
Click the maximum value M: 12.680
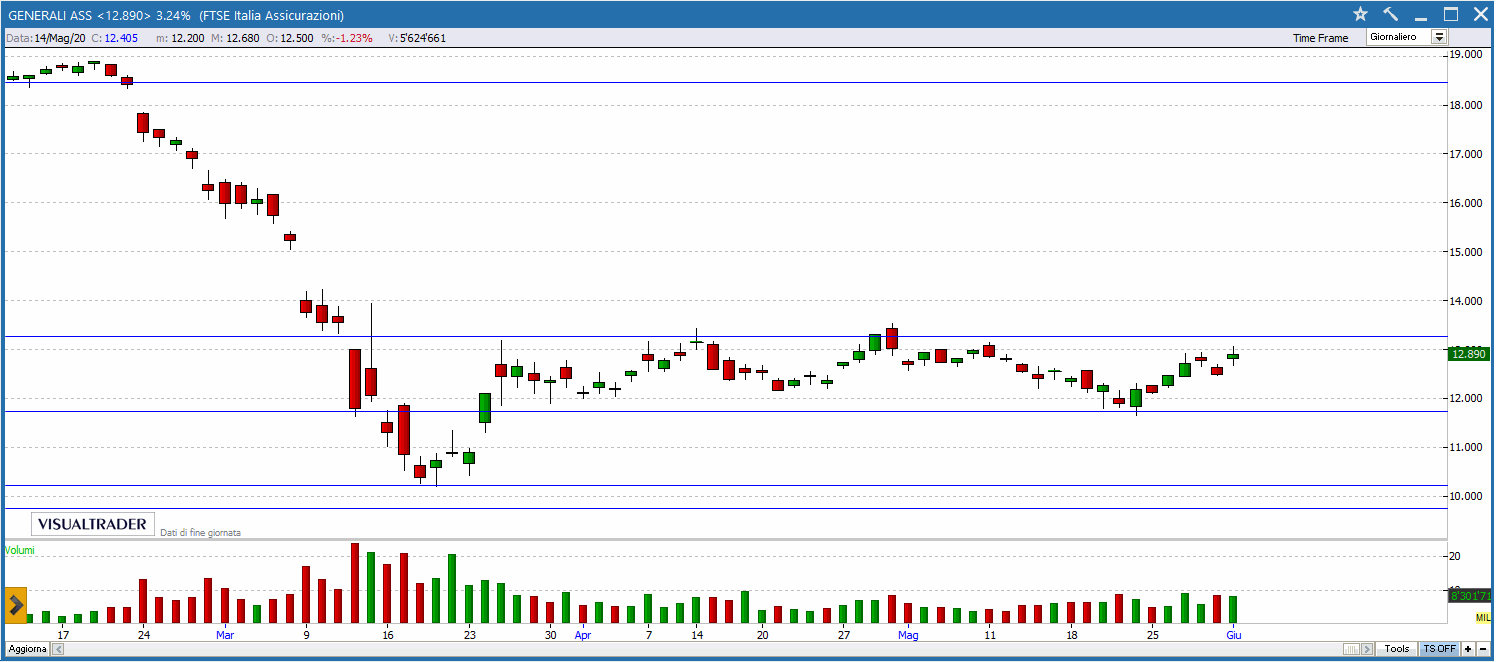[x=236, y=38]
